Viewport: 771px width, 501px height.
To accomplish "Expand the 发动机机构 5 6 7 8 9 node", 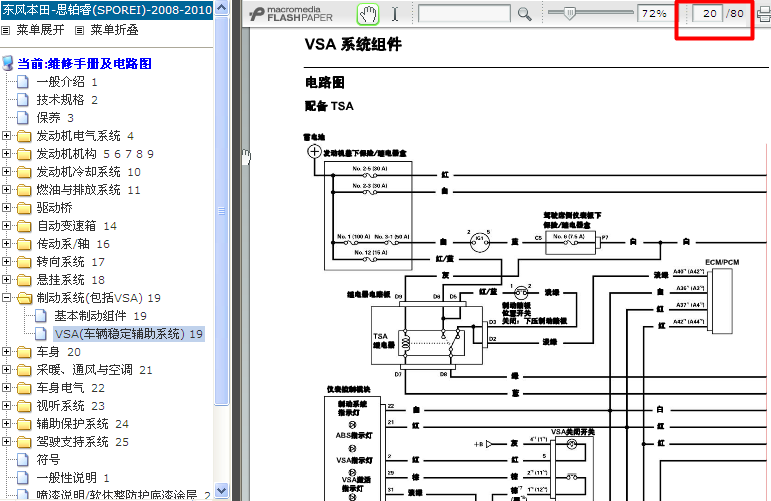I will 6,153.
